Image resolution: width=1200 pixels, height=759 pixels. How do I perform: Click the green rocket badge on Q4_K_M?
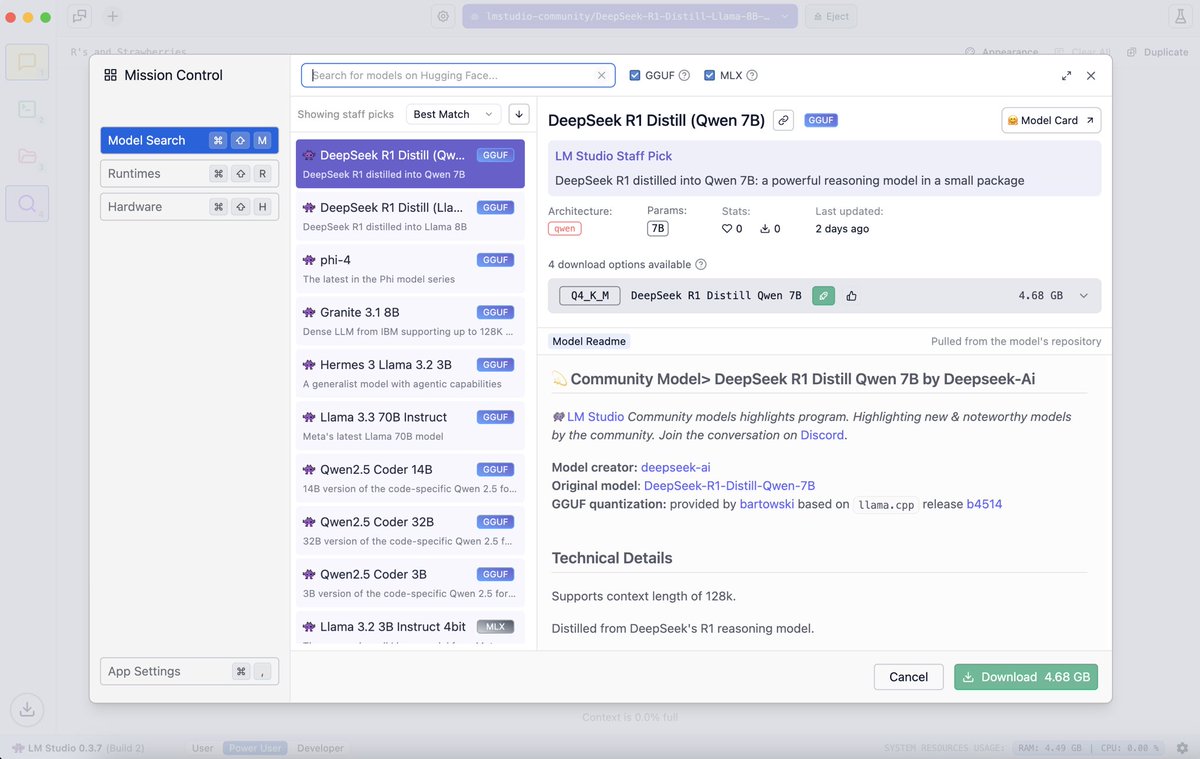[x=823, y=296]
